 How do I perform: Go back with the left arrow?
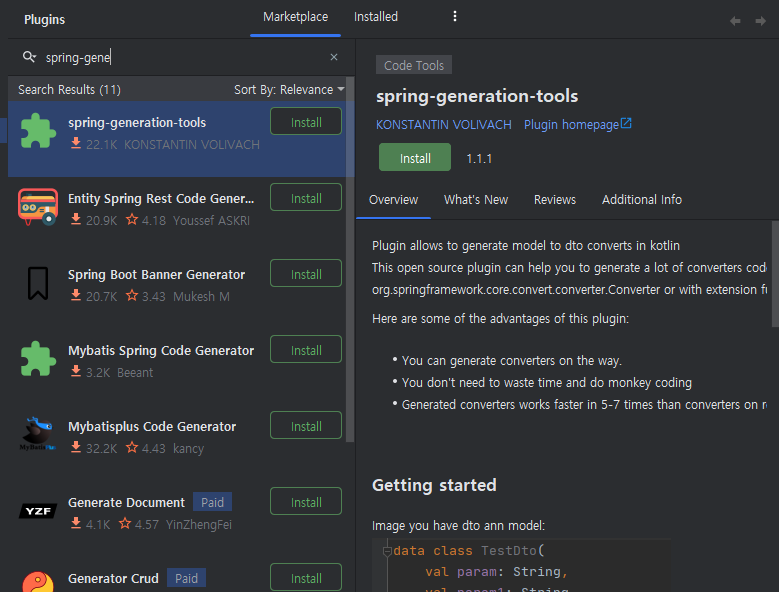pyautogui.click(x=735, y=21)
